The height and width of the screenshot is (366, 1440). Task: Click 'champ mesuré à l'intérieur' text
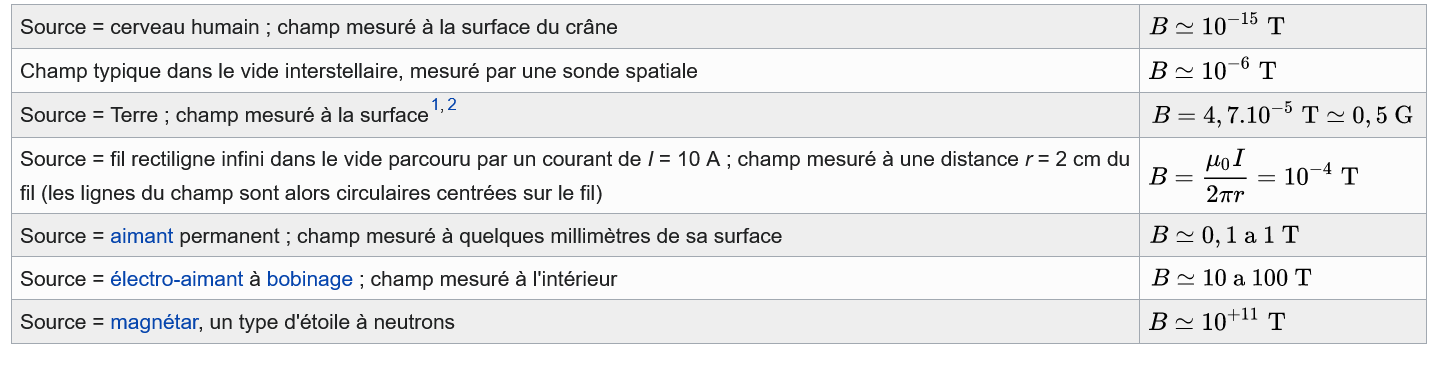494,280
